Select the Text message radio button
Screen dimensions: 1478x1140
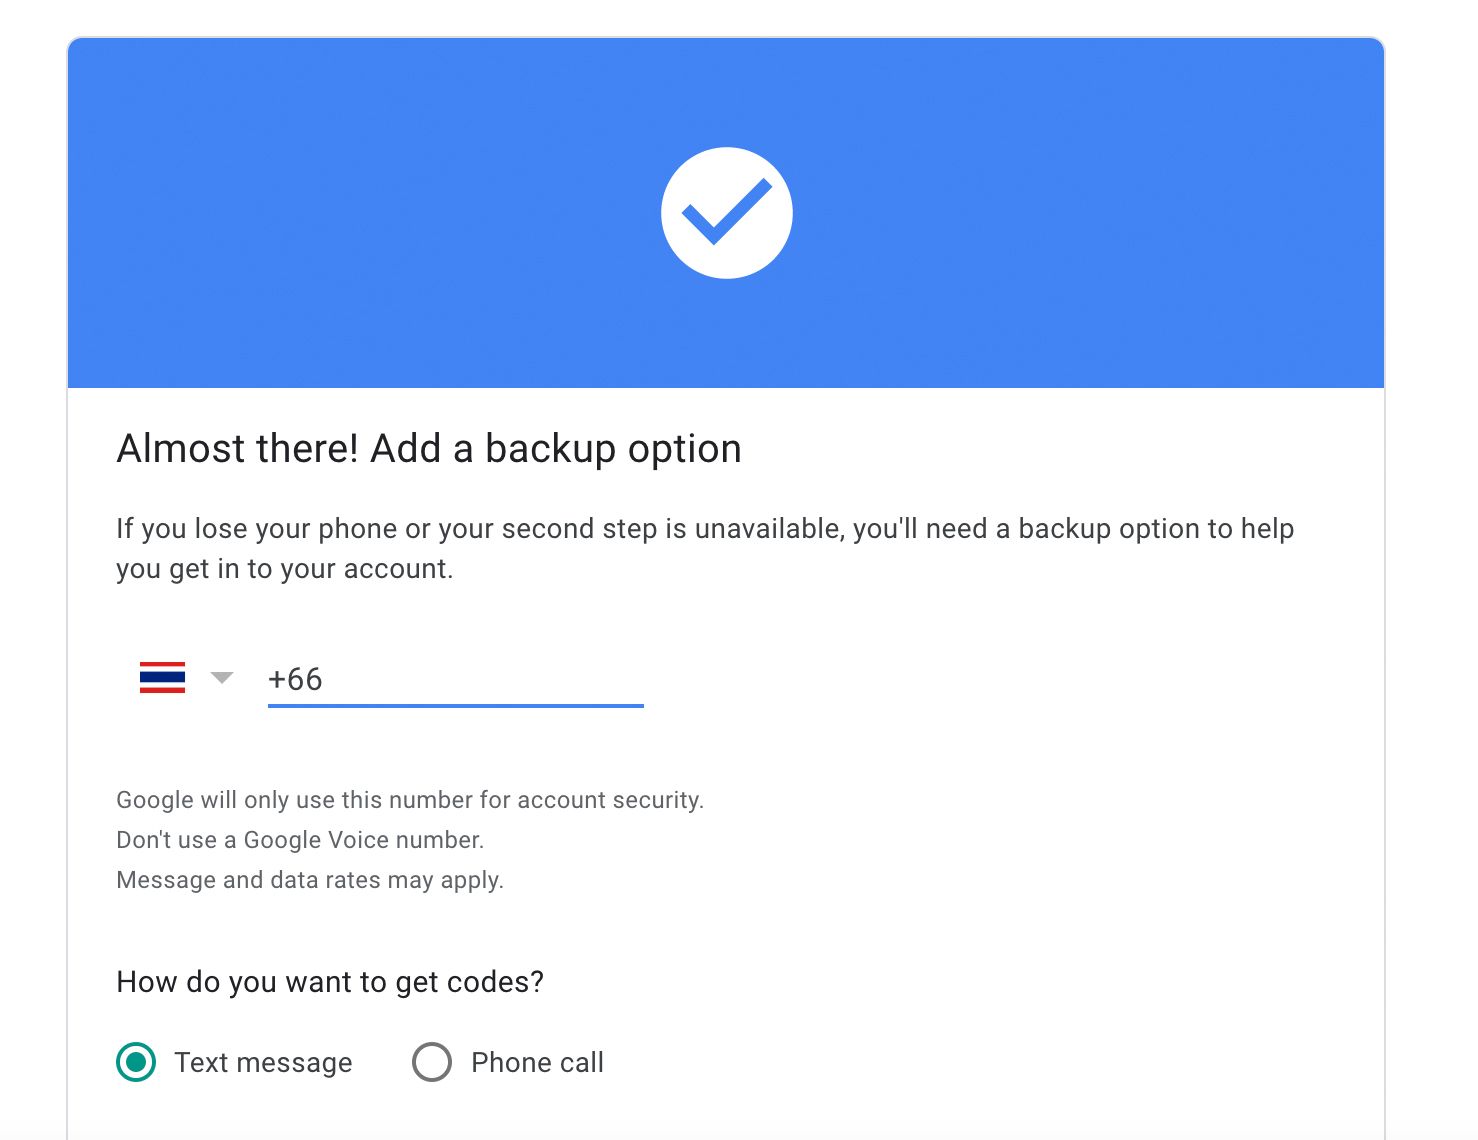(136, 1062)
